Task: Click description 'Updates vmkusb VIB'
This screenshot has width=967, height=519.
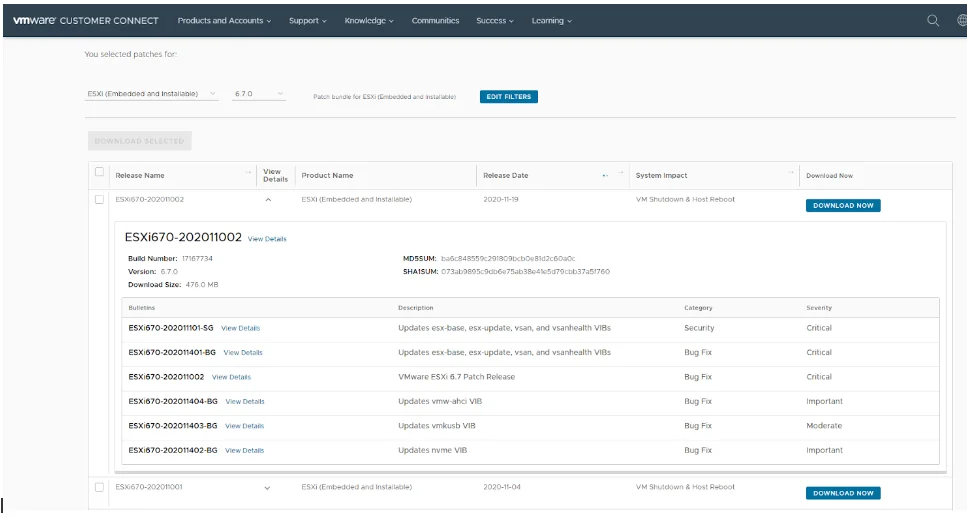Action: (437, 426)
